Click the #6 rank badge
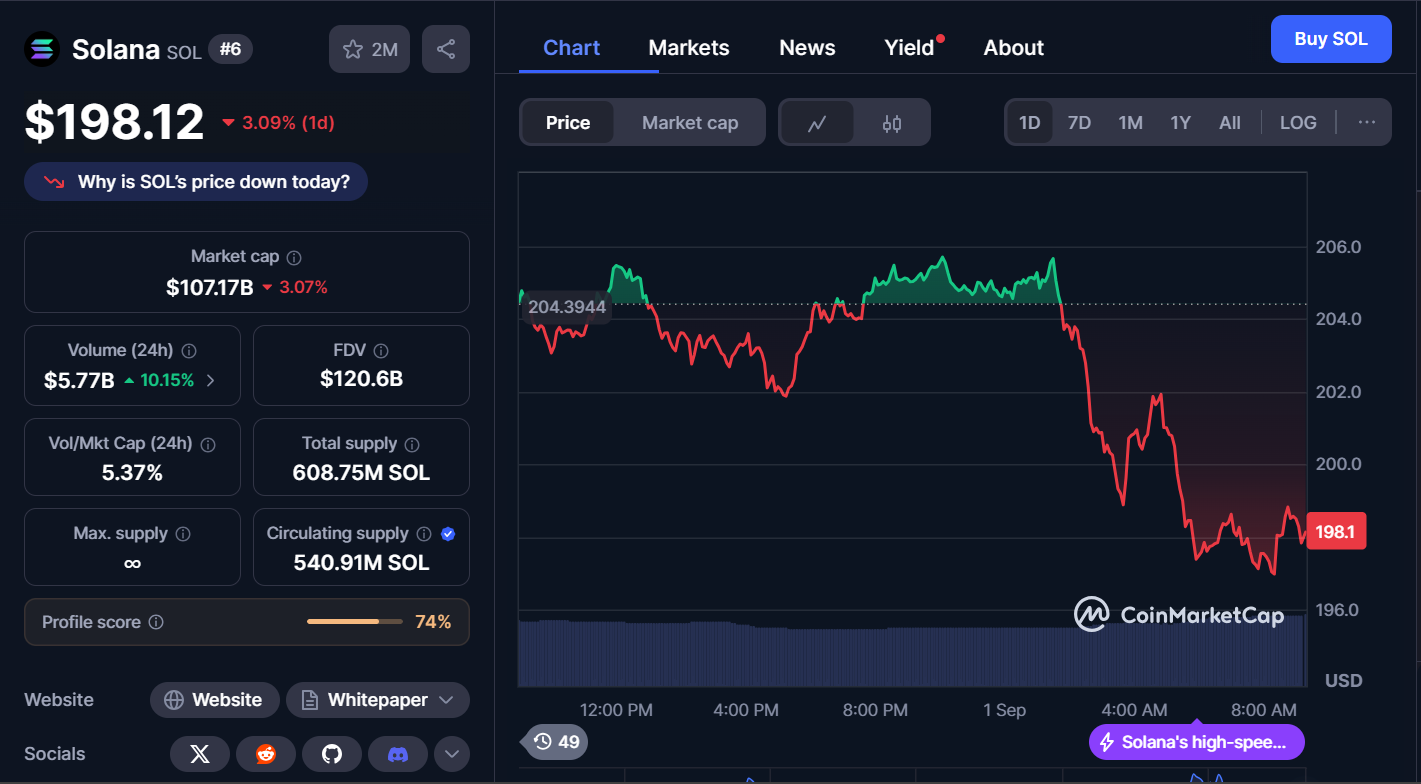The height and width of the screenshot is (784, 1421). [231, 49]
